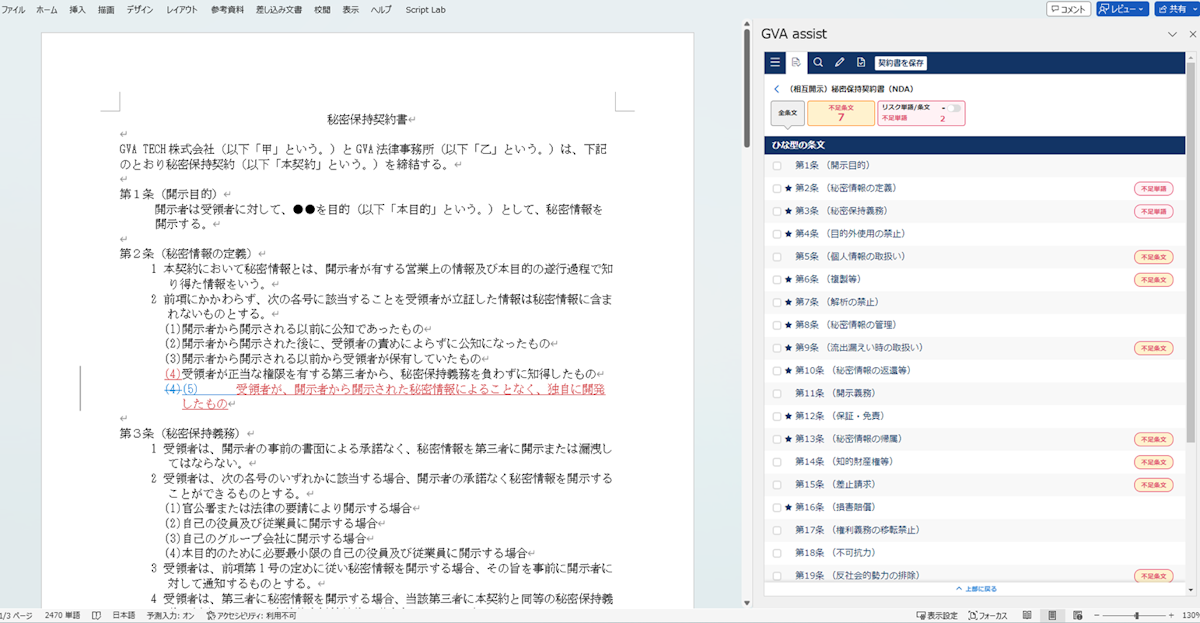The height and width of the screenshot is (623, 1200).
Task: Open the 校閲 ribbon tab
Action: pyautogui.click(x=322, y=9)
